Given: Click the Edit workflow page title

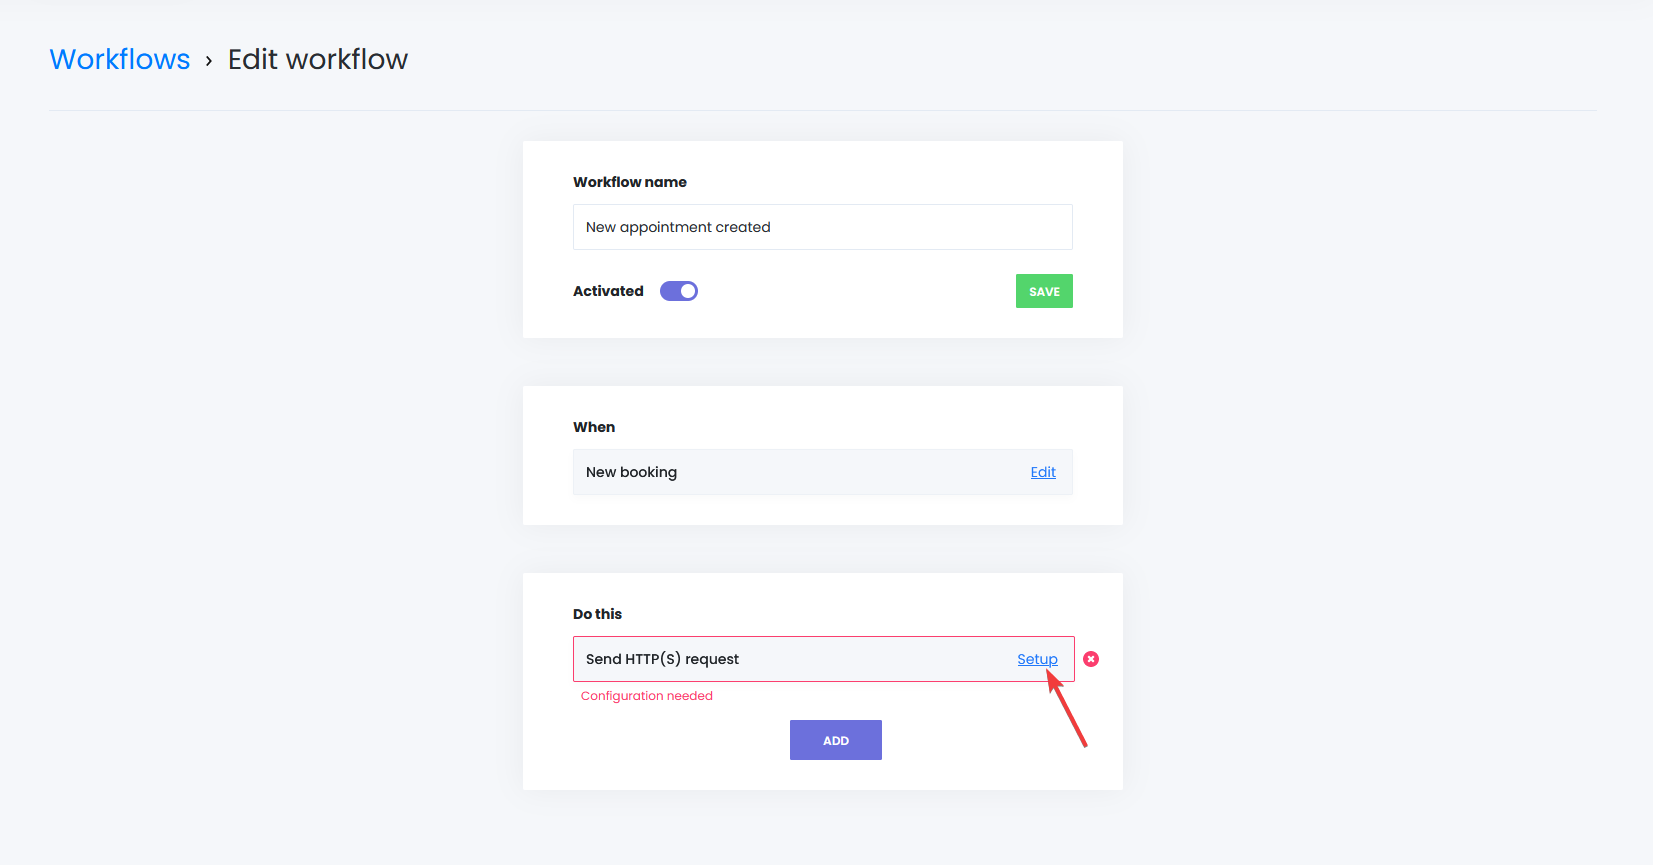Looking at the screenshot, I should click(x=318, y=59).
